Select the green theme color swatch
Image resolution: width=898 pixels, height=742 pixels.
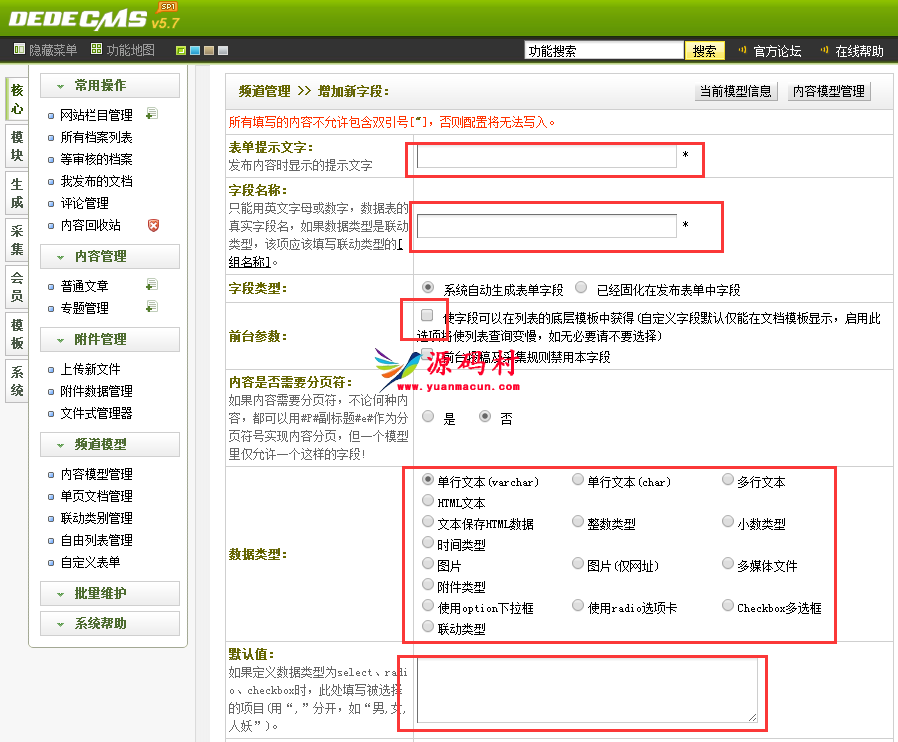pos(181,51)
